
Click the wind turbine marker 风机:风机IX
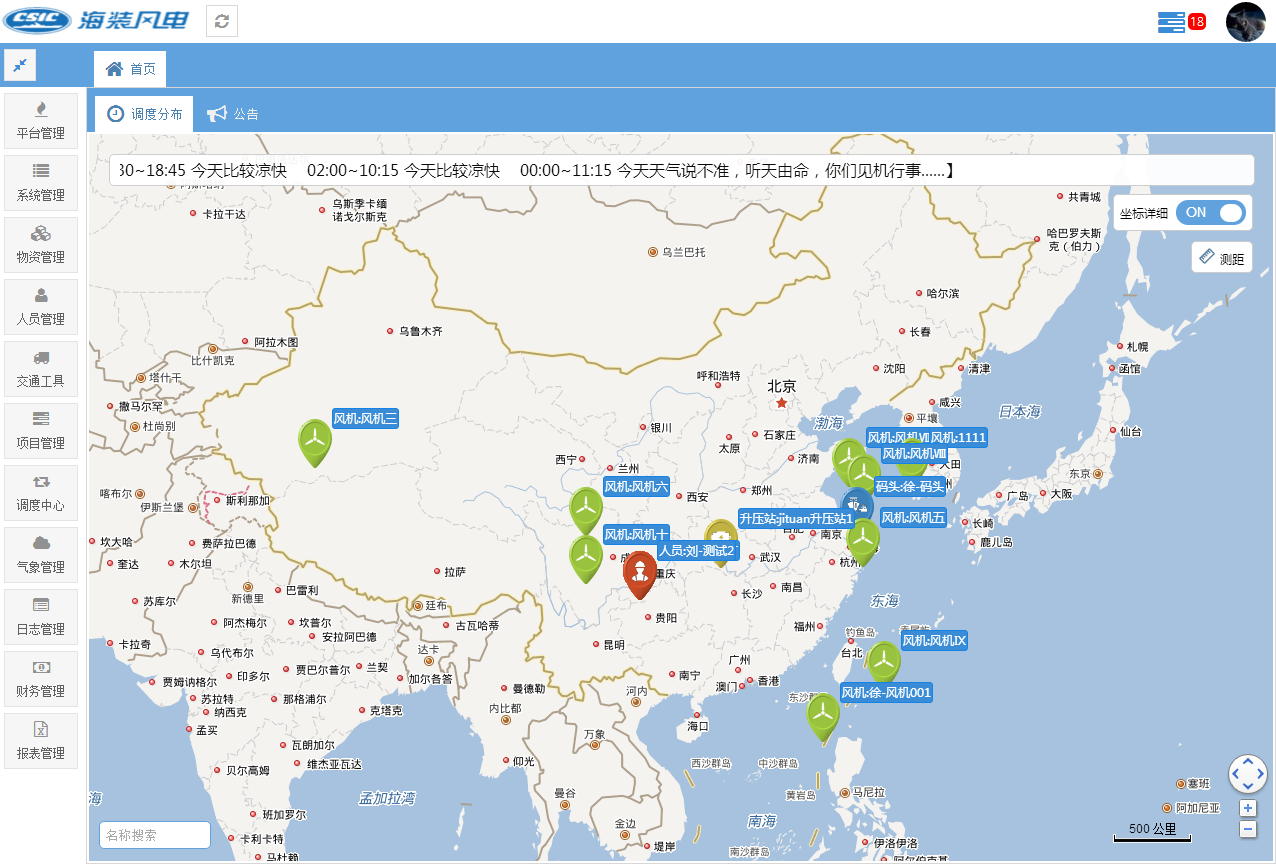pos(883,662)
